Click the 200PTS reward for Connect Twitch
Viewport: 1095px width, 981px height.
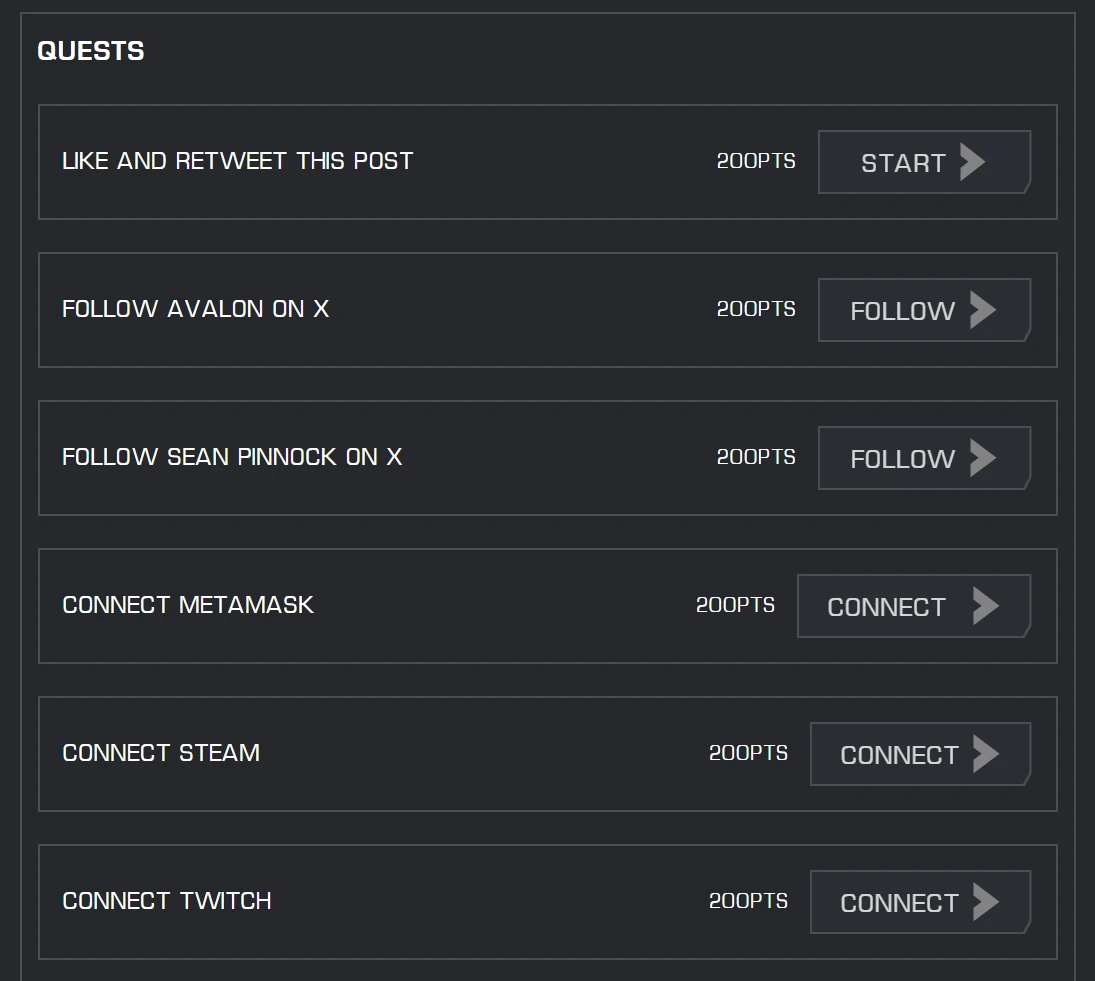pyautogui.click(x=748, y=901)
